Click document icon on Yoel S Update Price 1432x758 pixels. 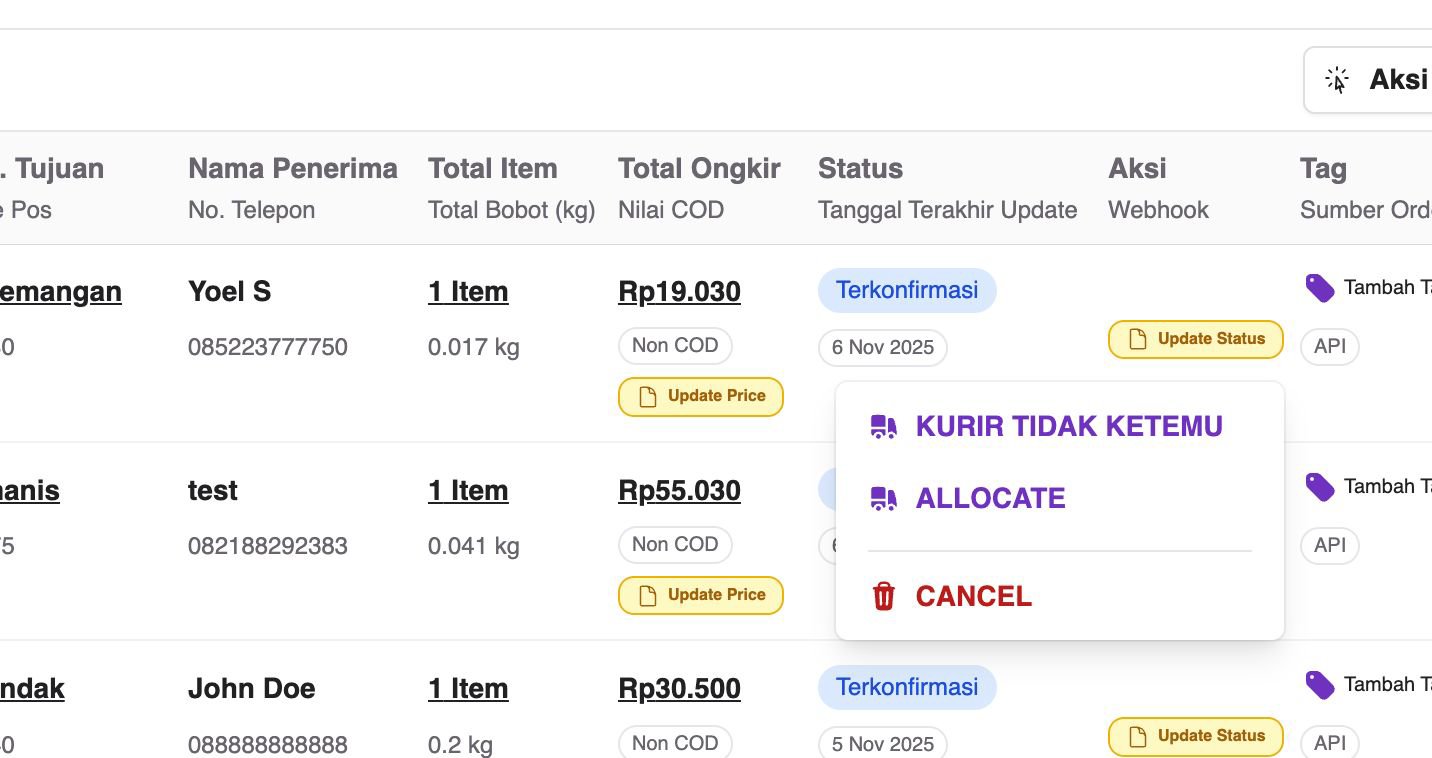pos(648,397)
